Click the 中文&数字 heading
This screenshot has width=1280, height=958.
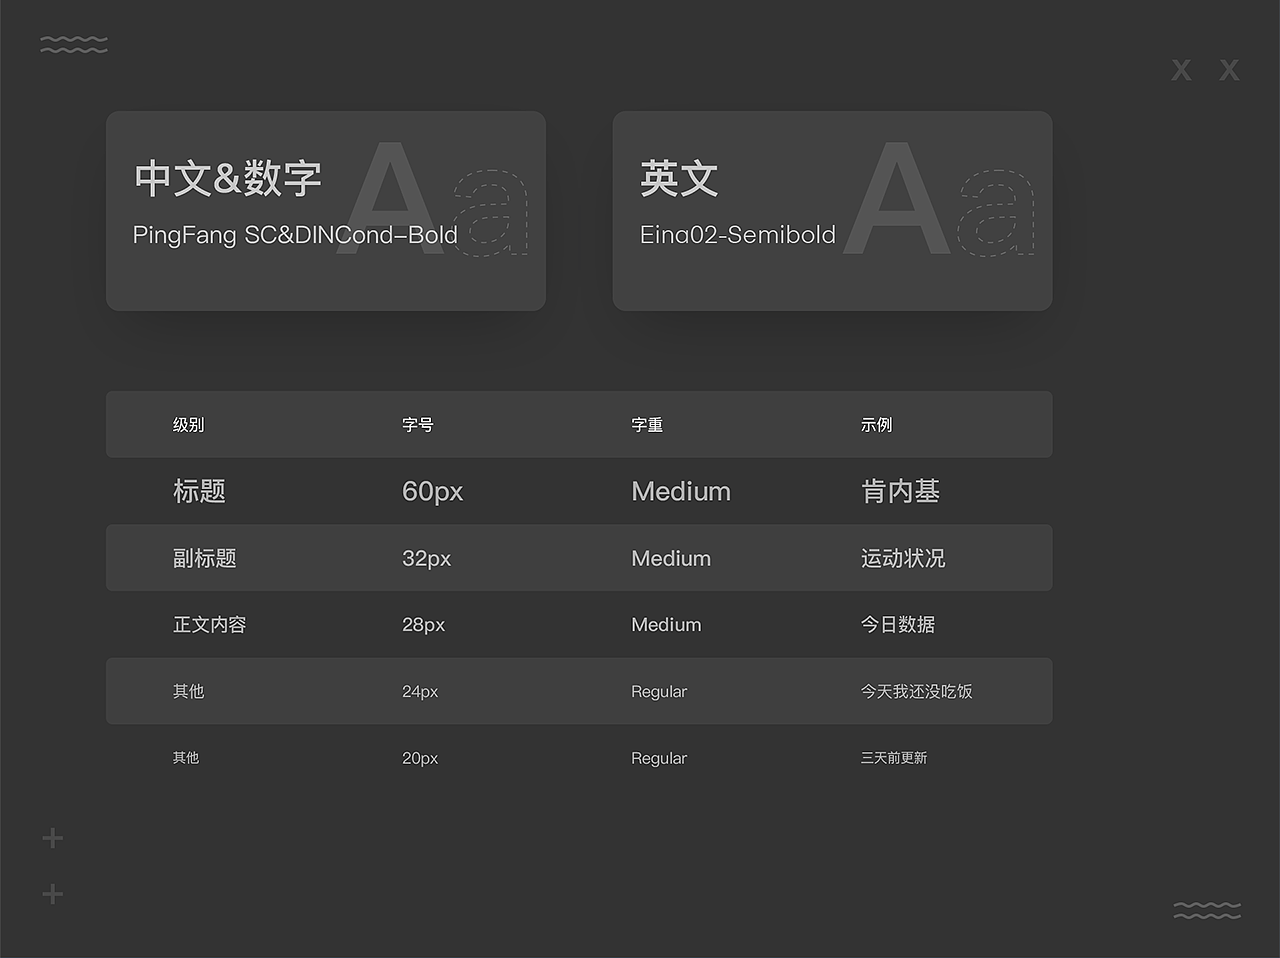[228, 178]
